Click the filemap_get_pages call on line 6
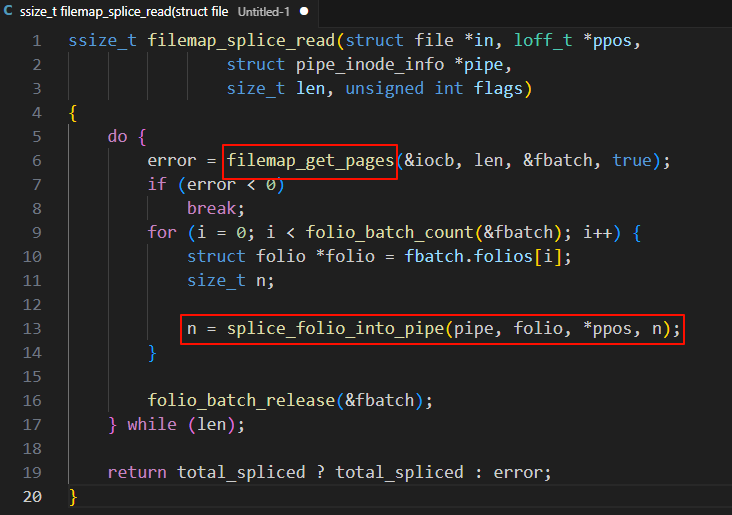Viewport: 732px width, 515px height. point(310,161)
